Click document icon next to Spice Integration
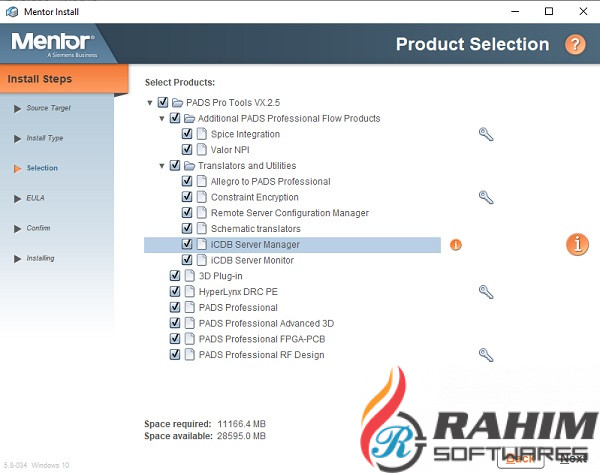600x473 pixels. 202,134
